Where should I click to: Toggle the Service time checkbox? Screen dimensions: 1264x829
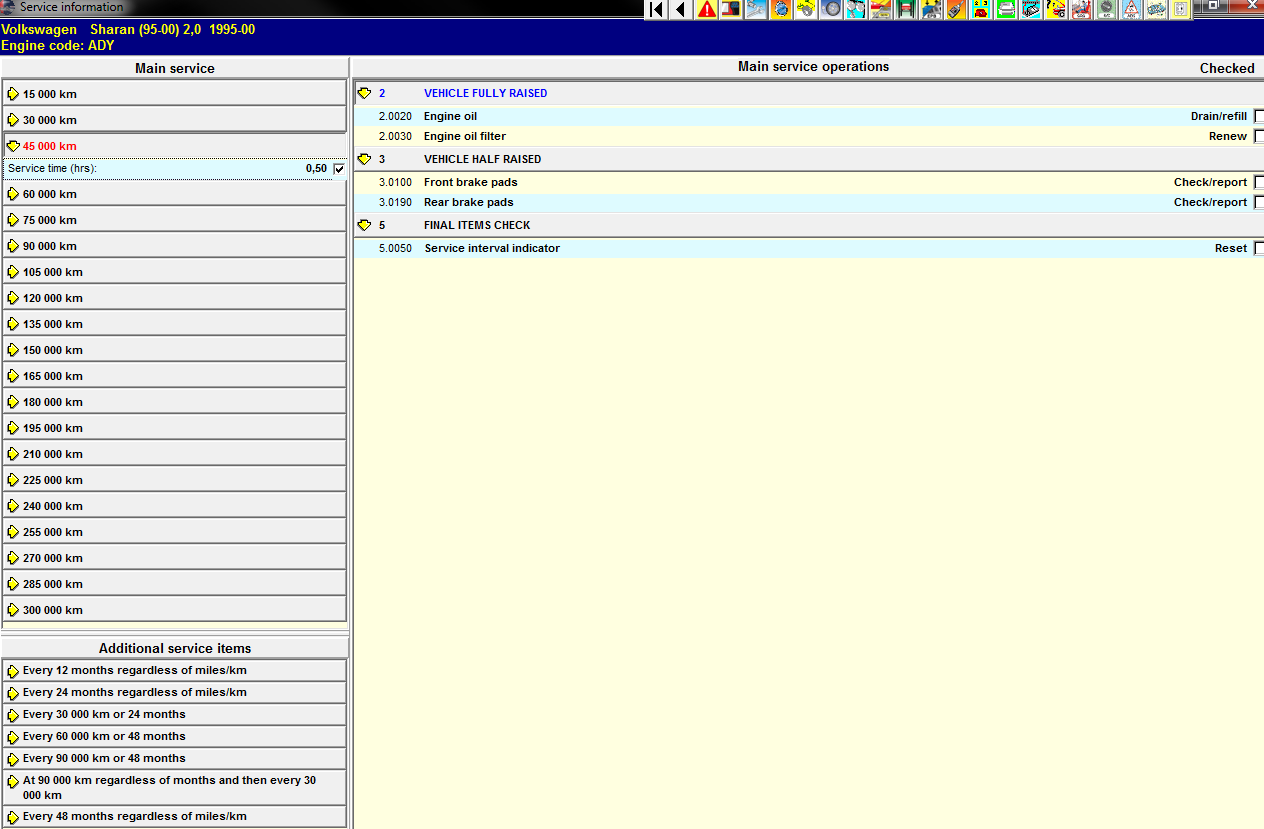[x=339, y=169]
